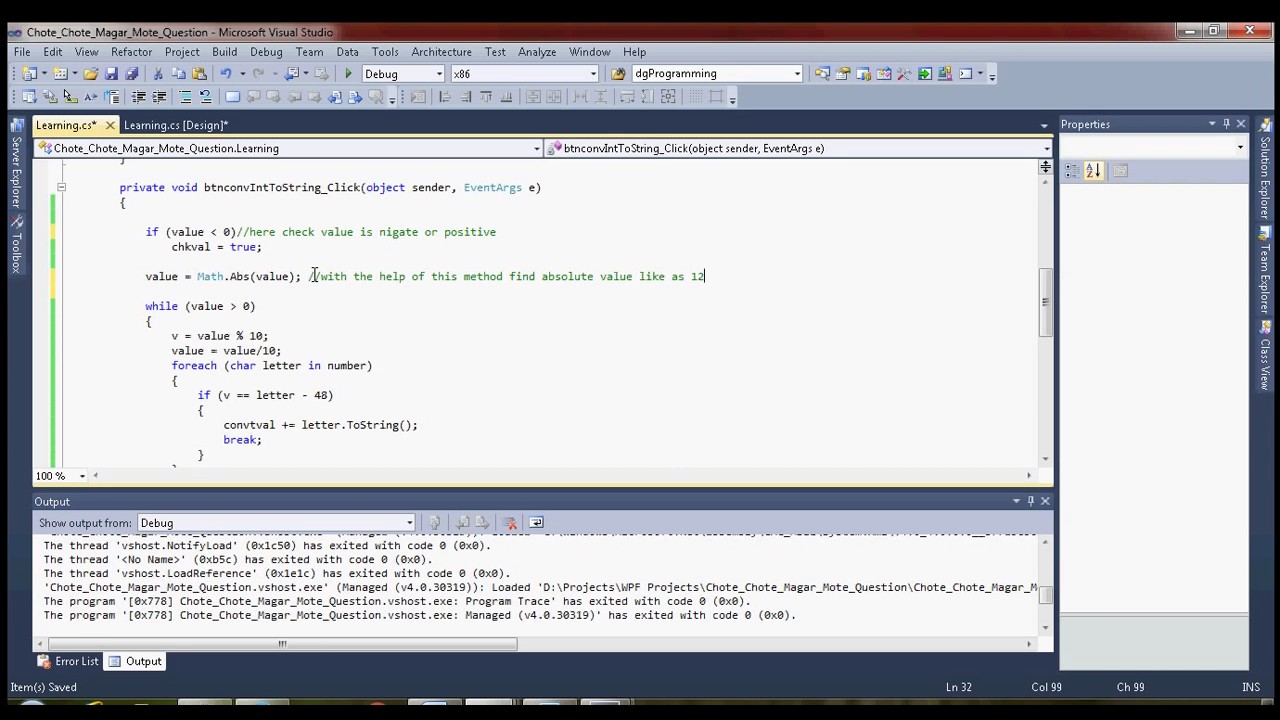Click the Toggle Bookmark icon

click(x=232, y=97)
